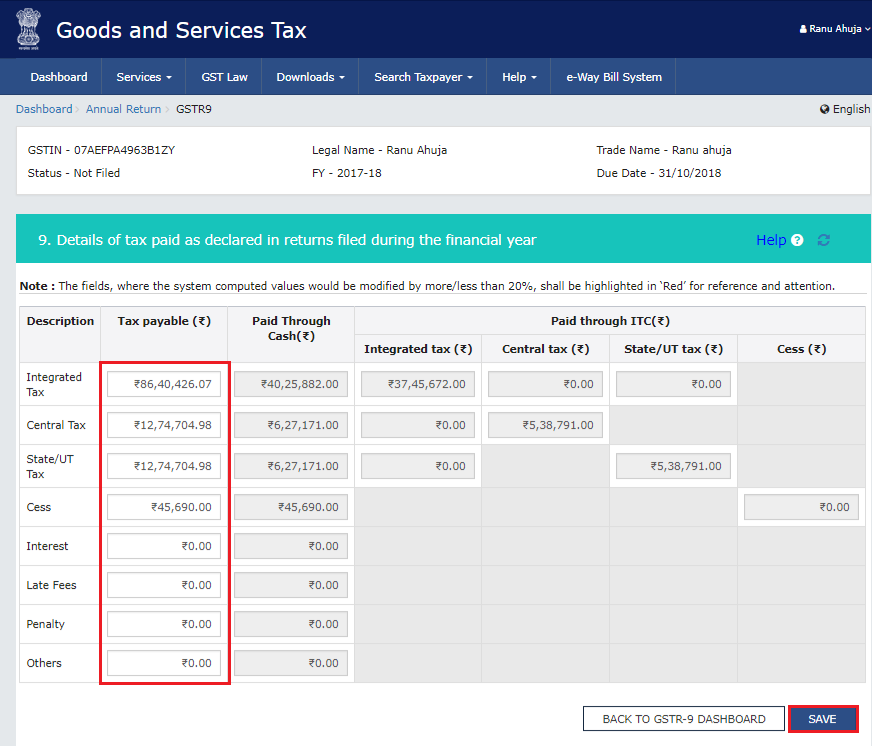
Task: Click the Goods and Services Tax emblem logo
Action: (x=28, y=30)
